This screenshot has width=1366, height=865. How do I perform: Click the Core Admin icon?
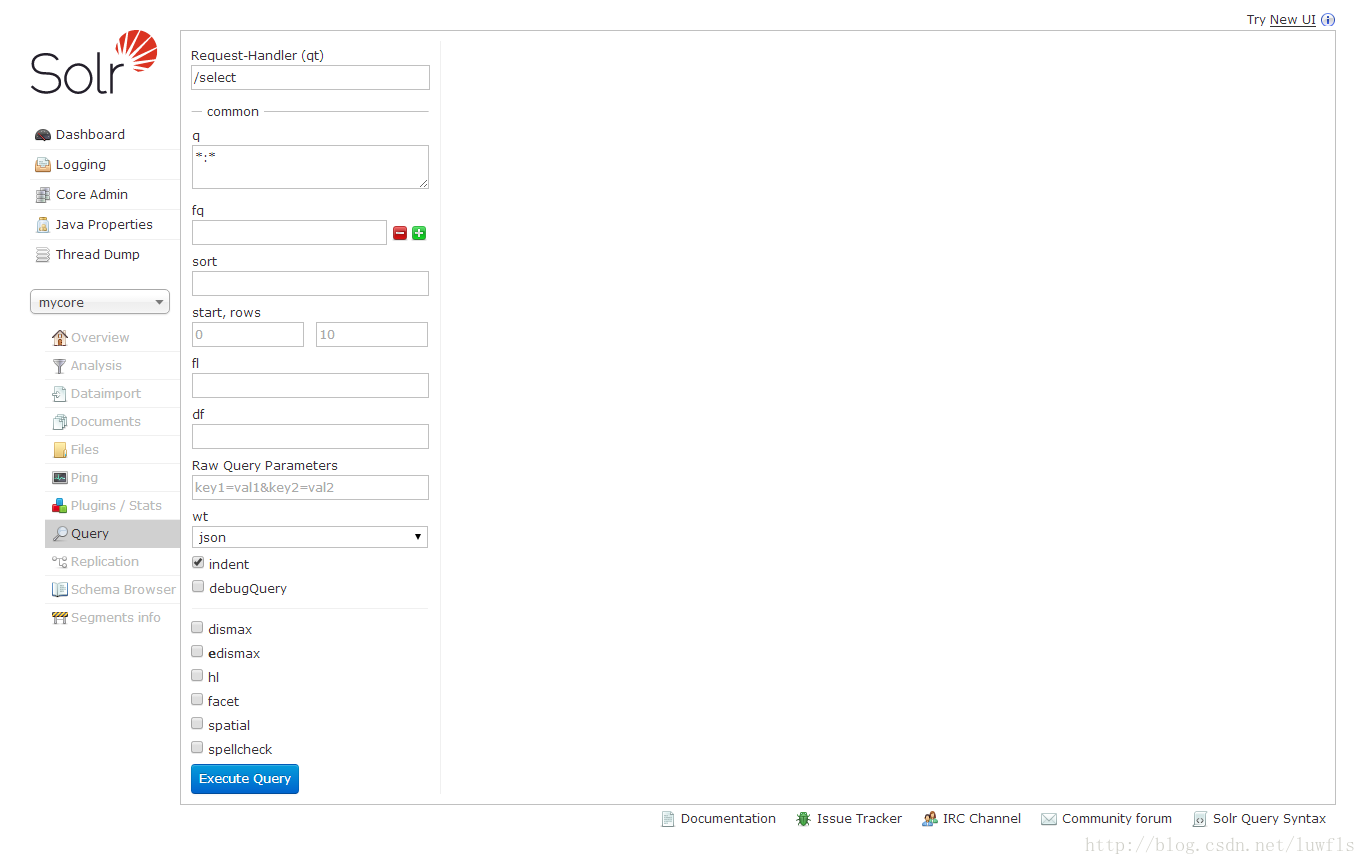tap(42, 195)
